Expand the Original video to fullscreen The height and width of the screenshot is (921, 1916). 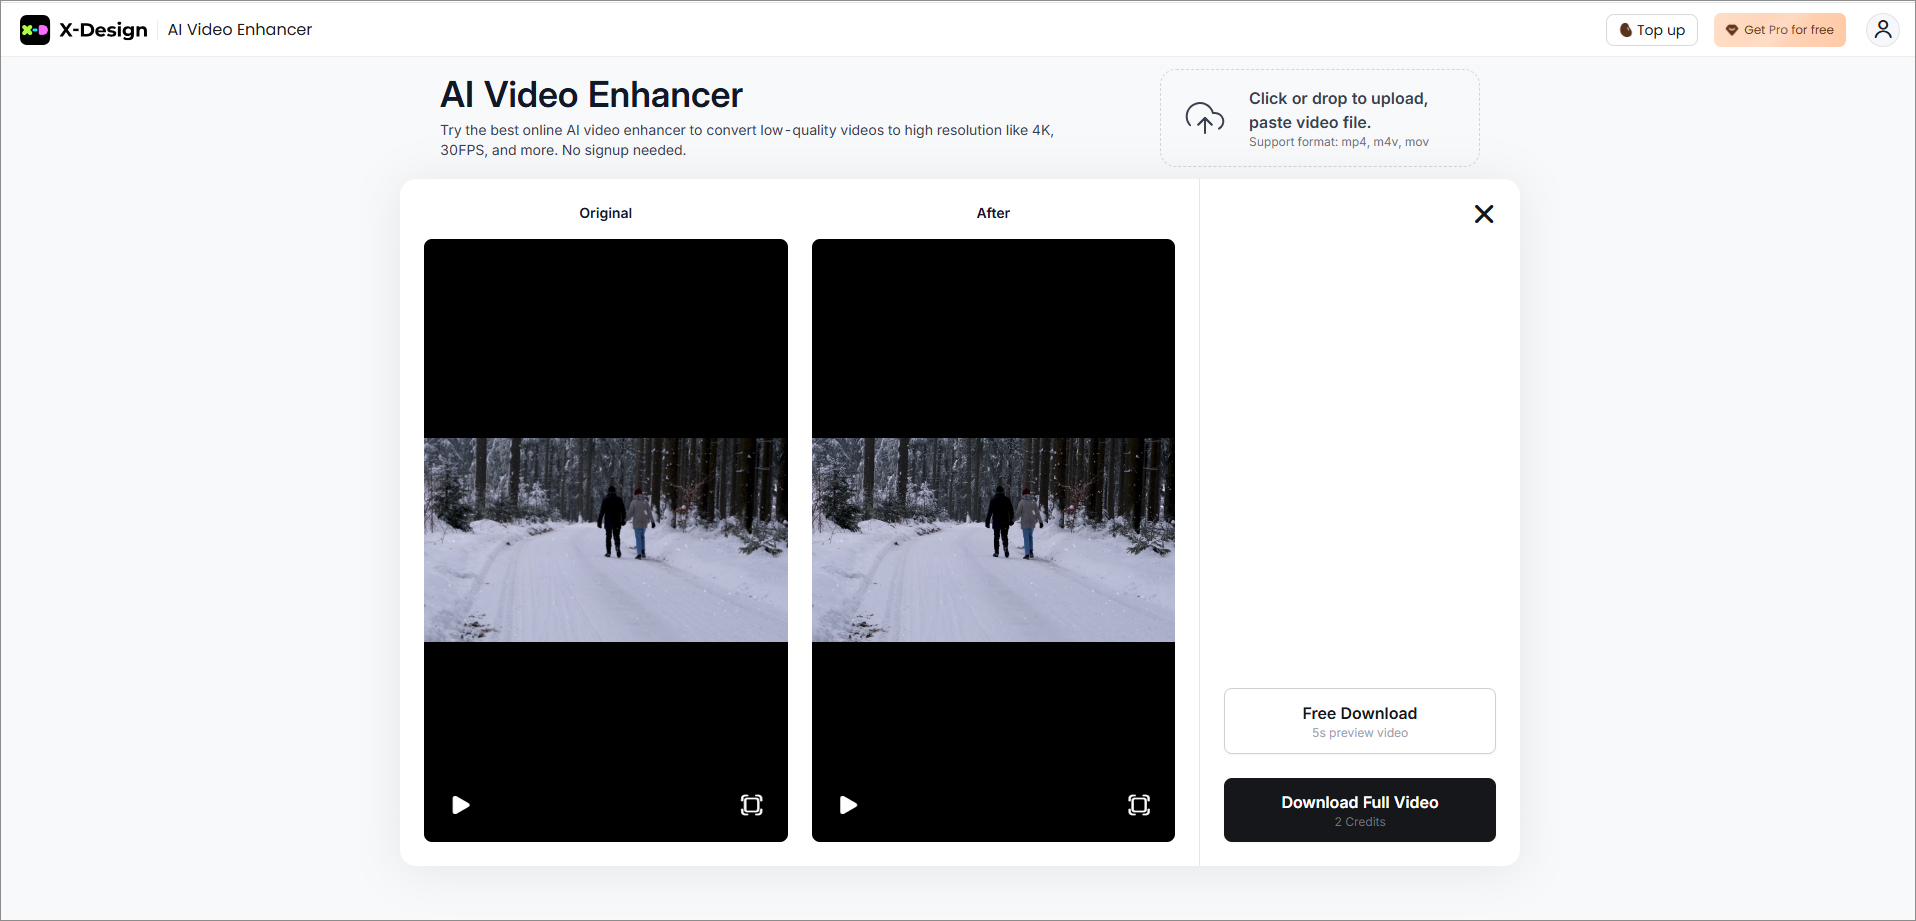(x=751, y=805)
